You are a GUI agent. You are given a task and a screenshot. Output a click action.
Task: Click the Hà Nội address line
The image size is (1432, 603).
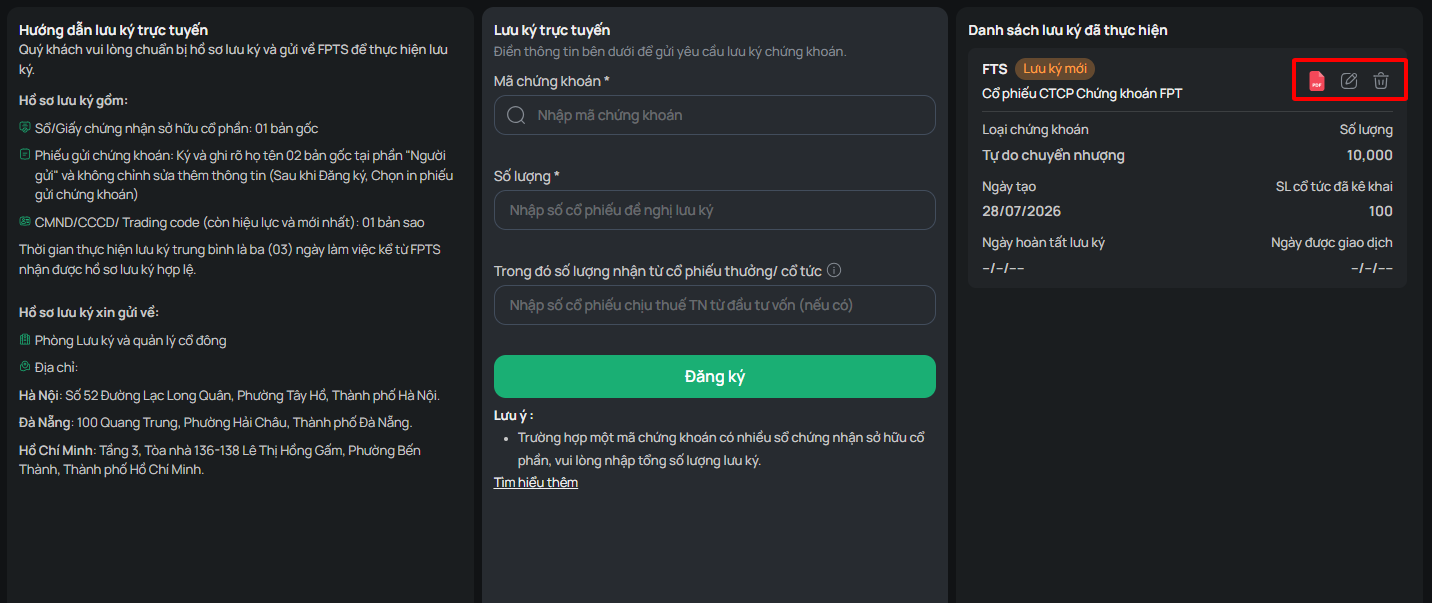(x=229, y=395)
